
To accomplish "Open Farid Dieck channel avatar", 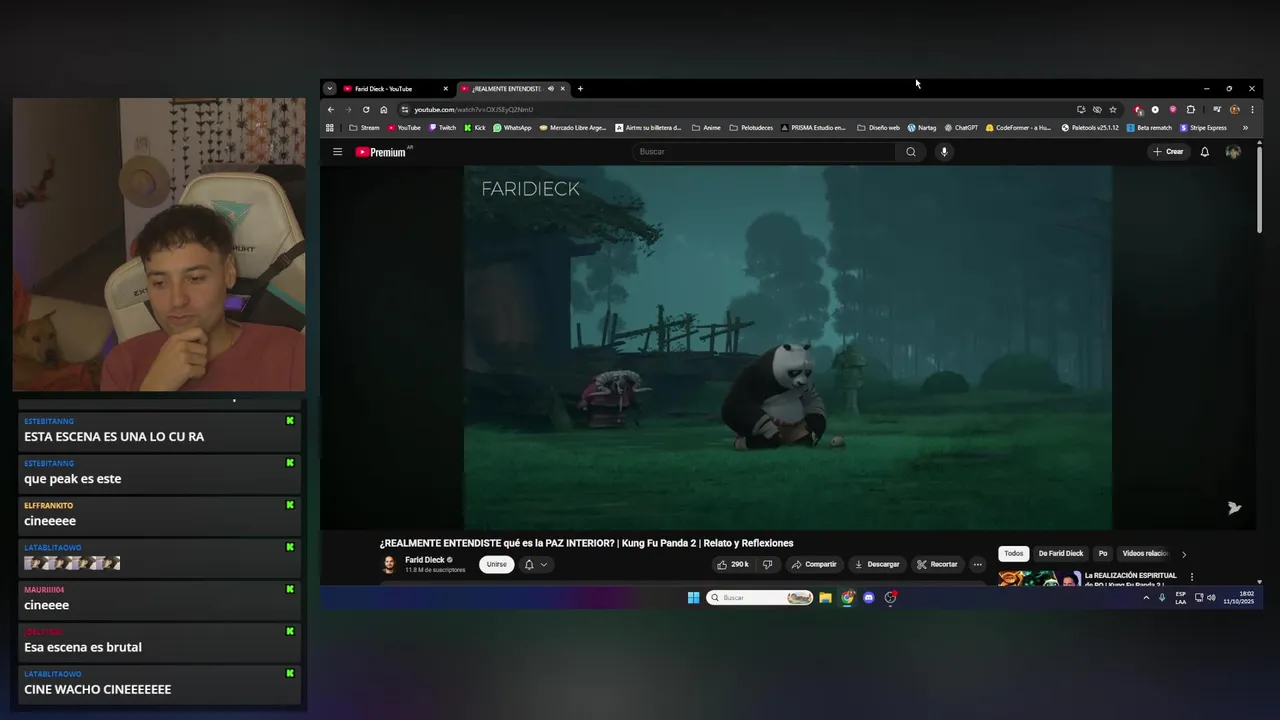I will pyautogui.click(x=389, y=565).
